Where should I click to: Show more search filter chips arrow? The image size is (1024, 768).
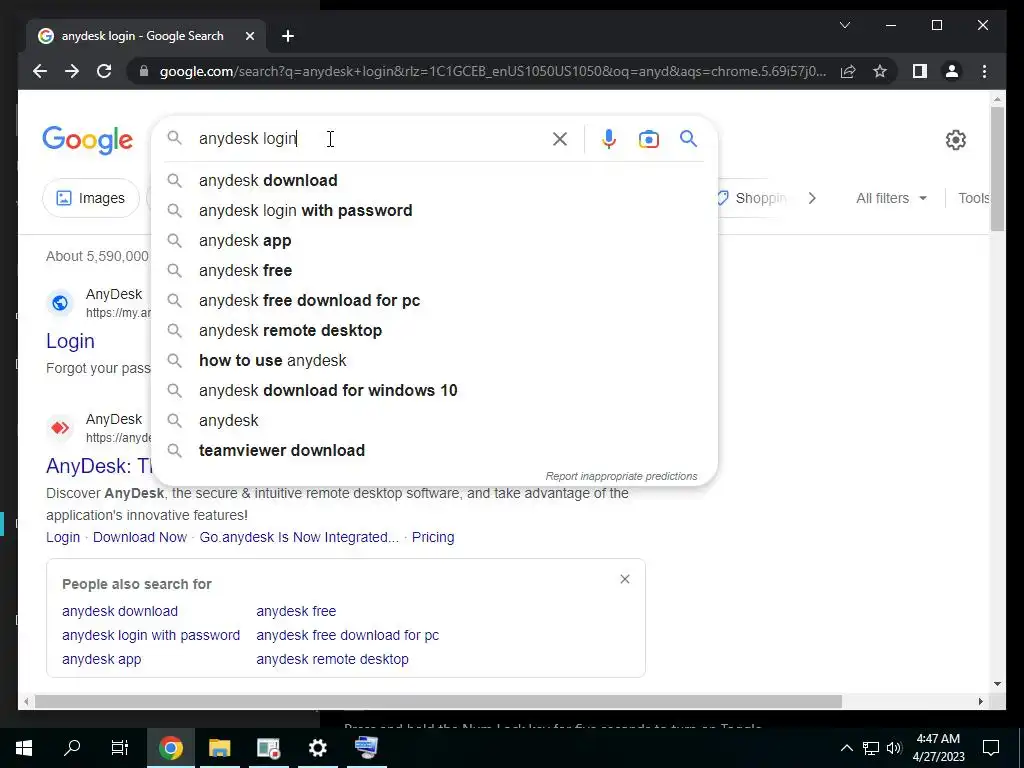[x=812, y=198]
